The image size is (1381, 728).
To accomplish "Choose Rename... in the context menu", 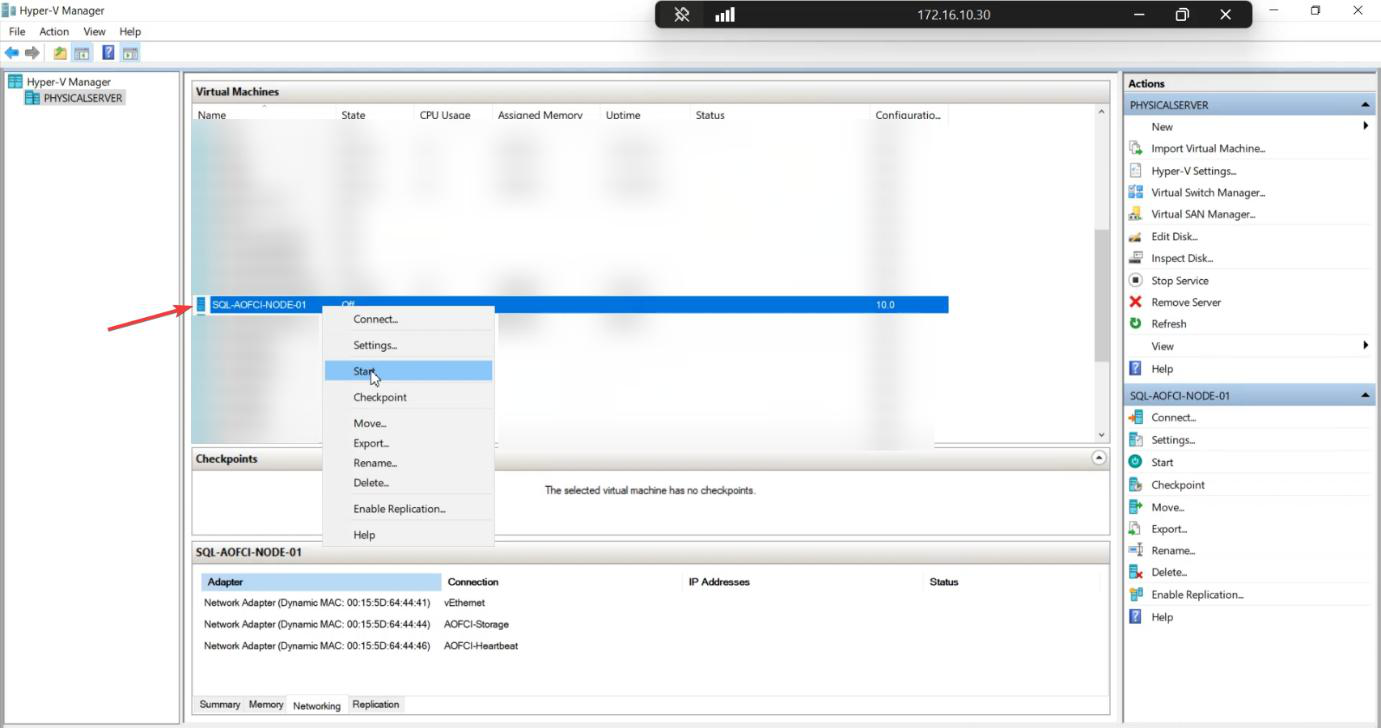I will tap(408, 463).
